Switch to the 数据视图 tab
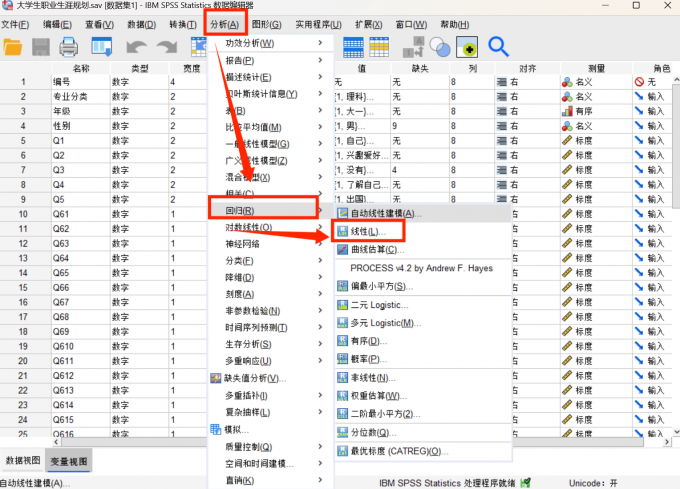This screenshot has width=680, height=489. coord(23,460)
